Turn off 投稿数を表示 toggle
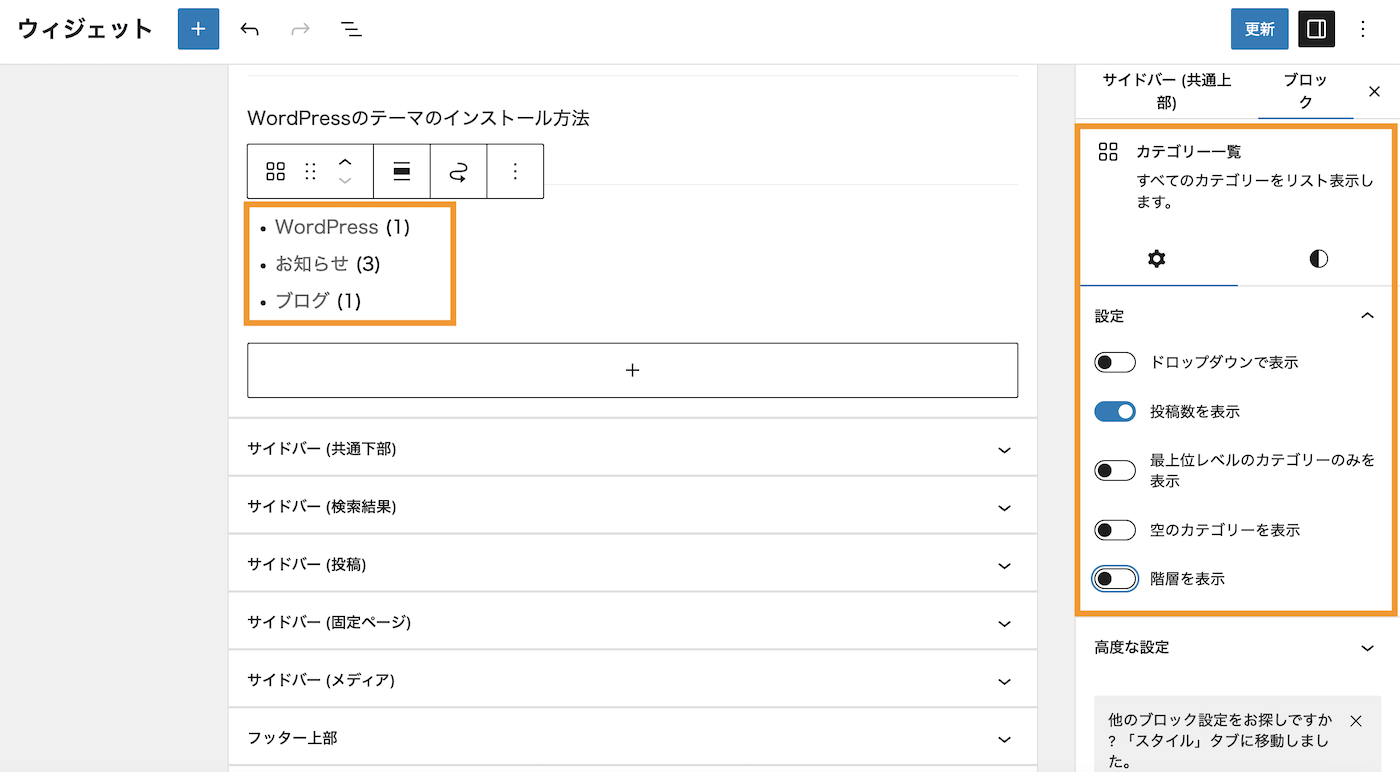This screenshot has height=772, width=1400. coord(1115,411)
